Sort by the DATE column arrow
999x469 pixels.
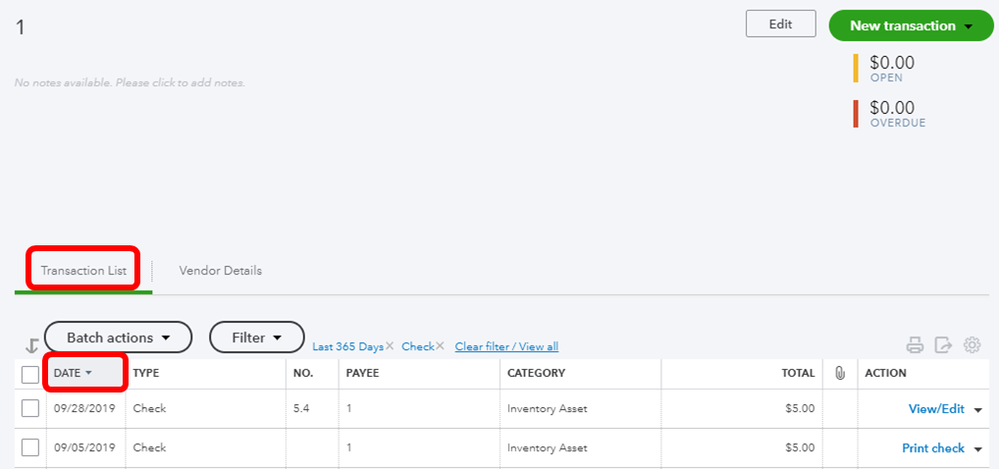click(88, 373)
